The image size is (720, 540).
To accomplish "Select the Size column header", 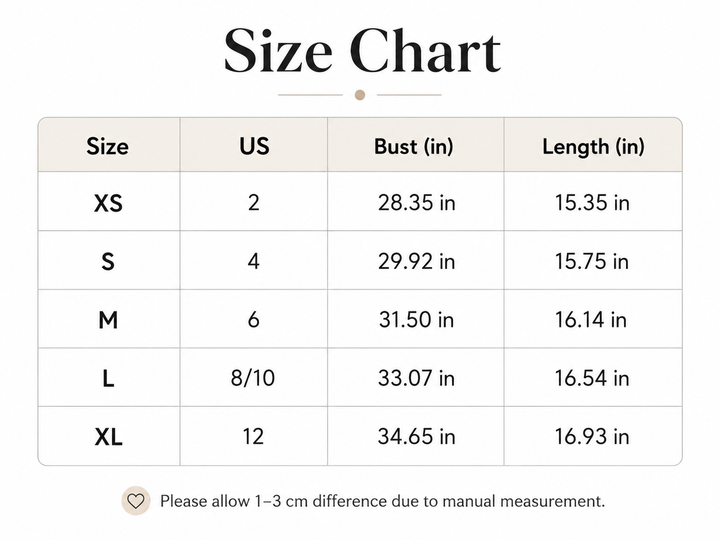I will [x=107, y=146].
